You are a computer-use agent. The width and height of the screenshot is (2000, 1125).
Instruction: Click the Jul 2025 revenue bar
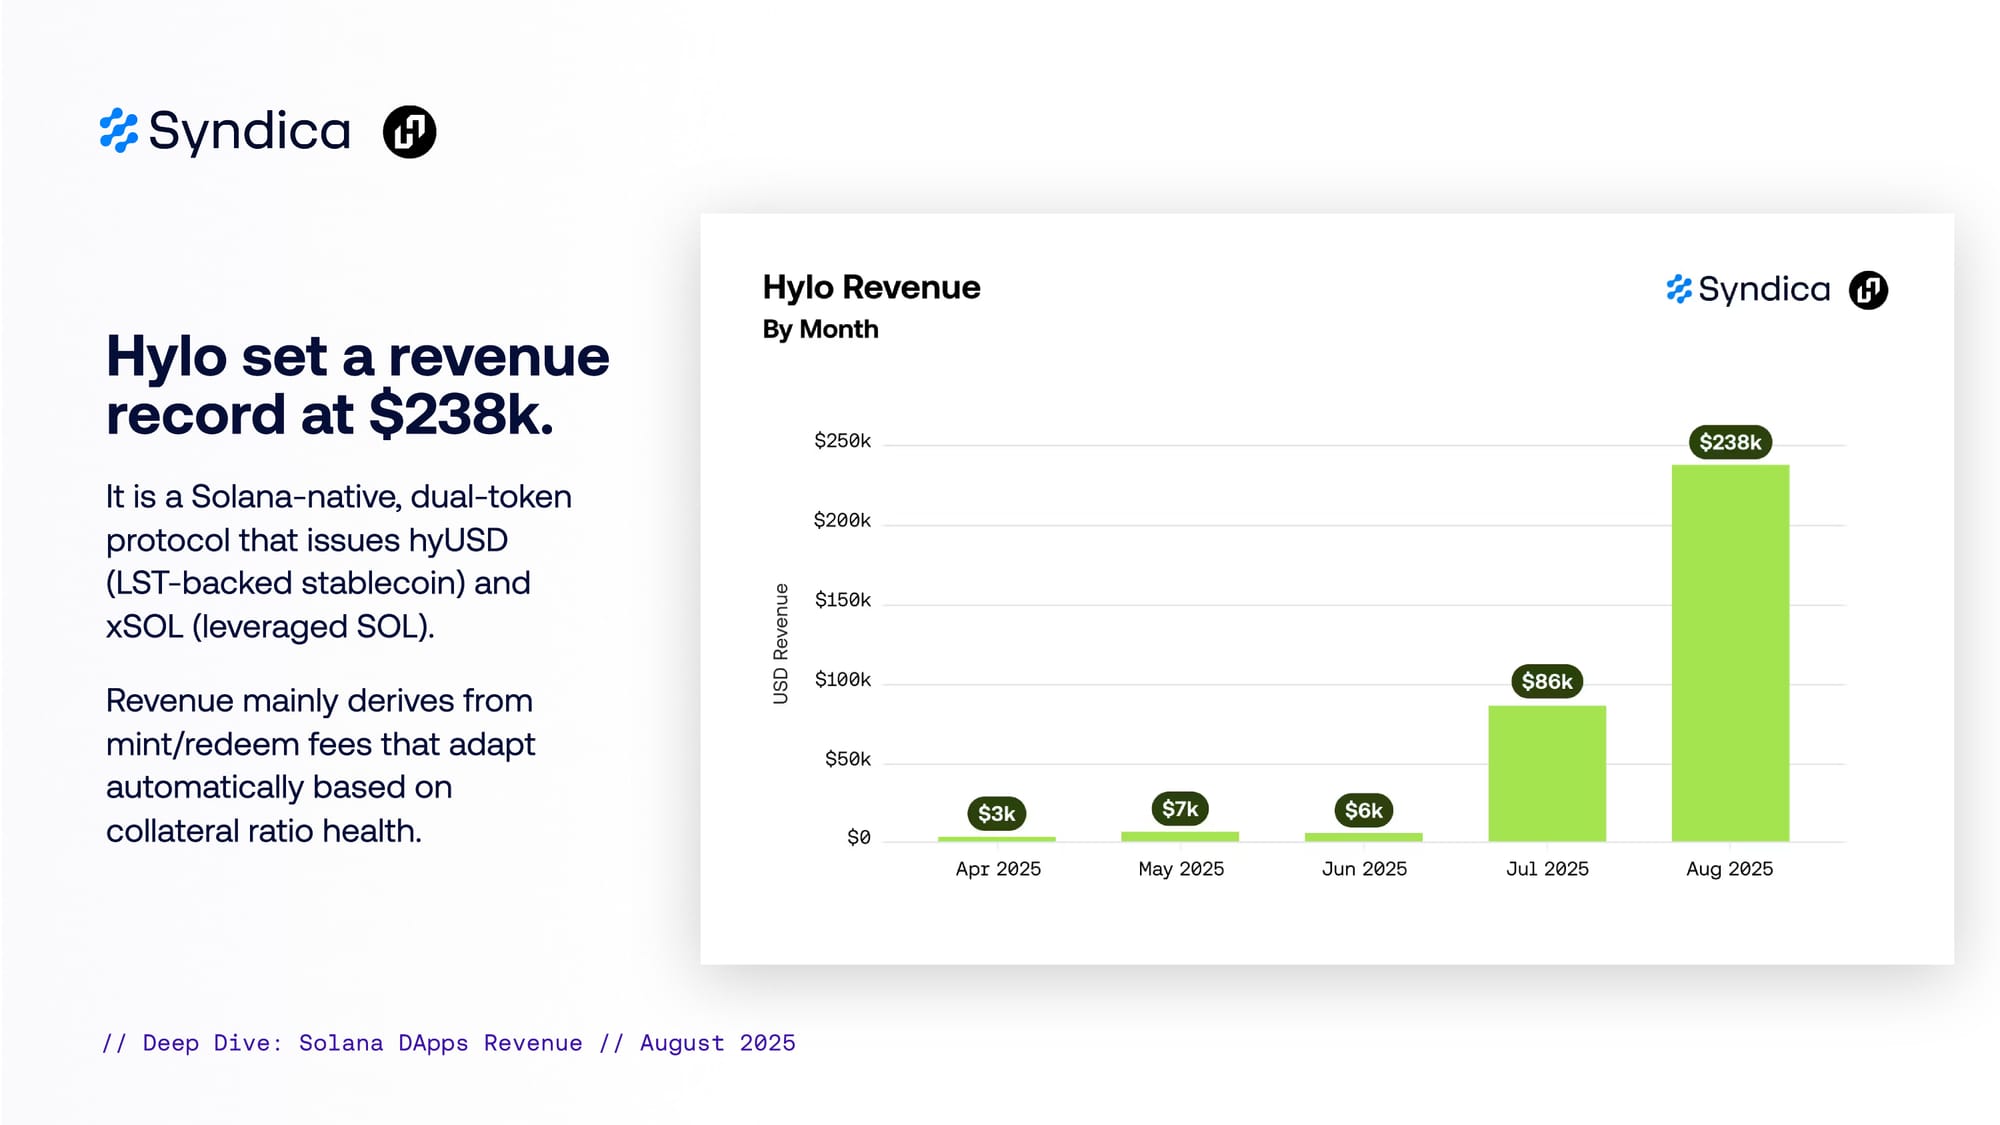(1547, 774)
